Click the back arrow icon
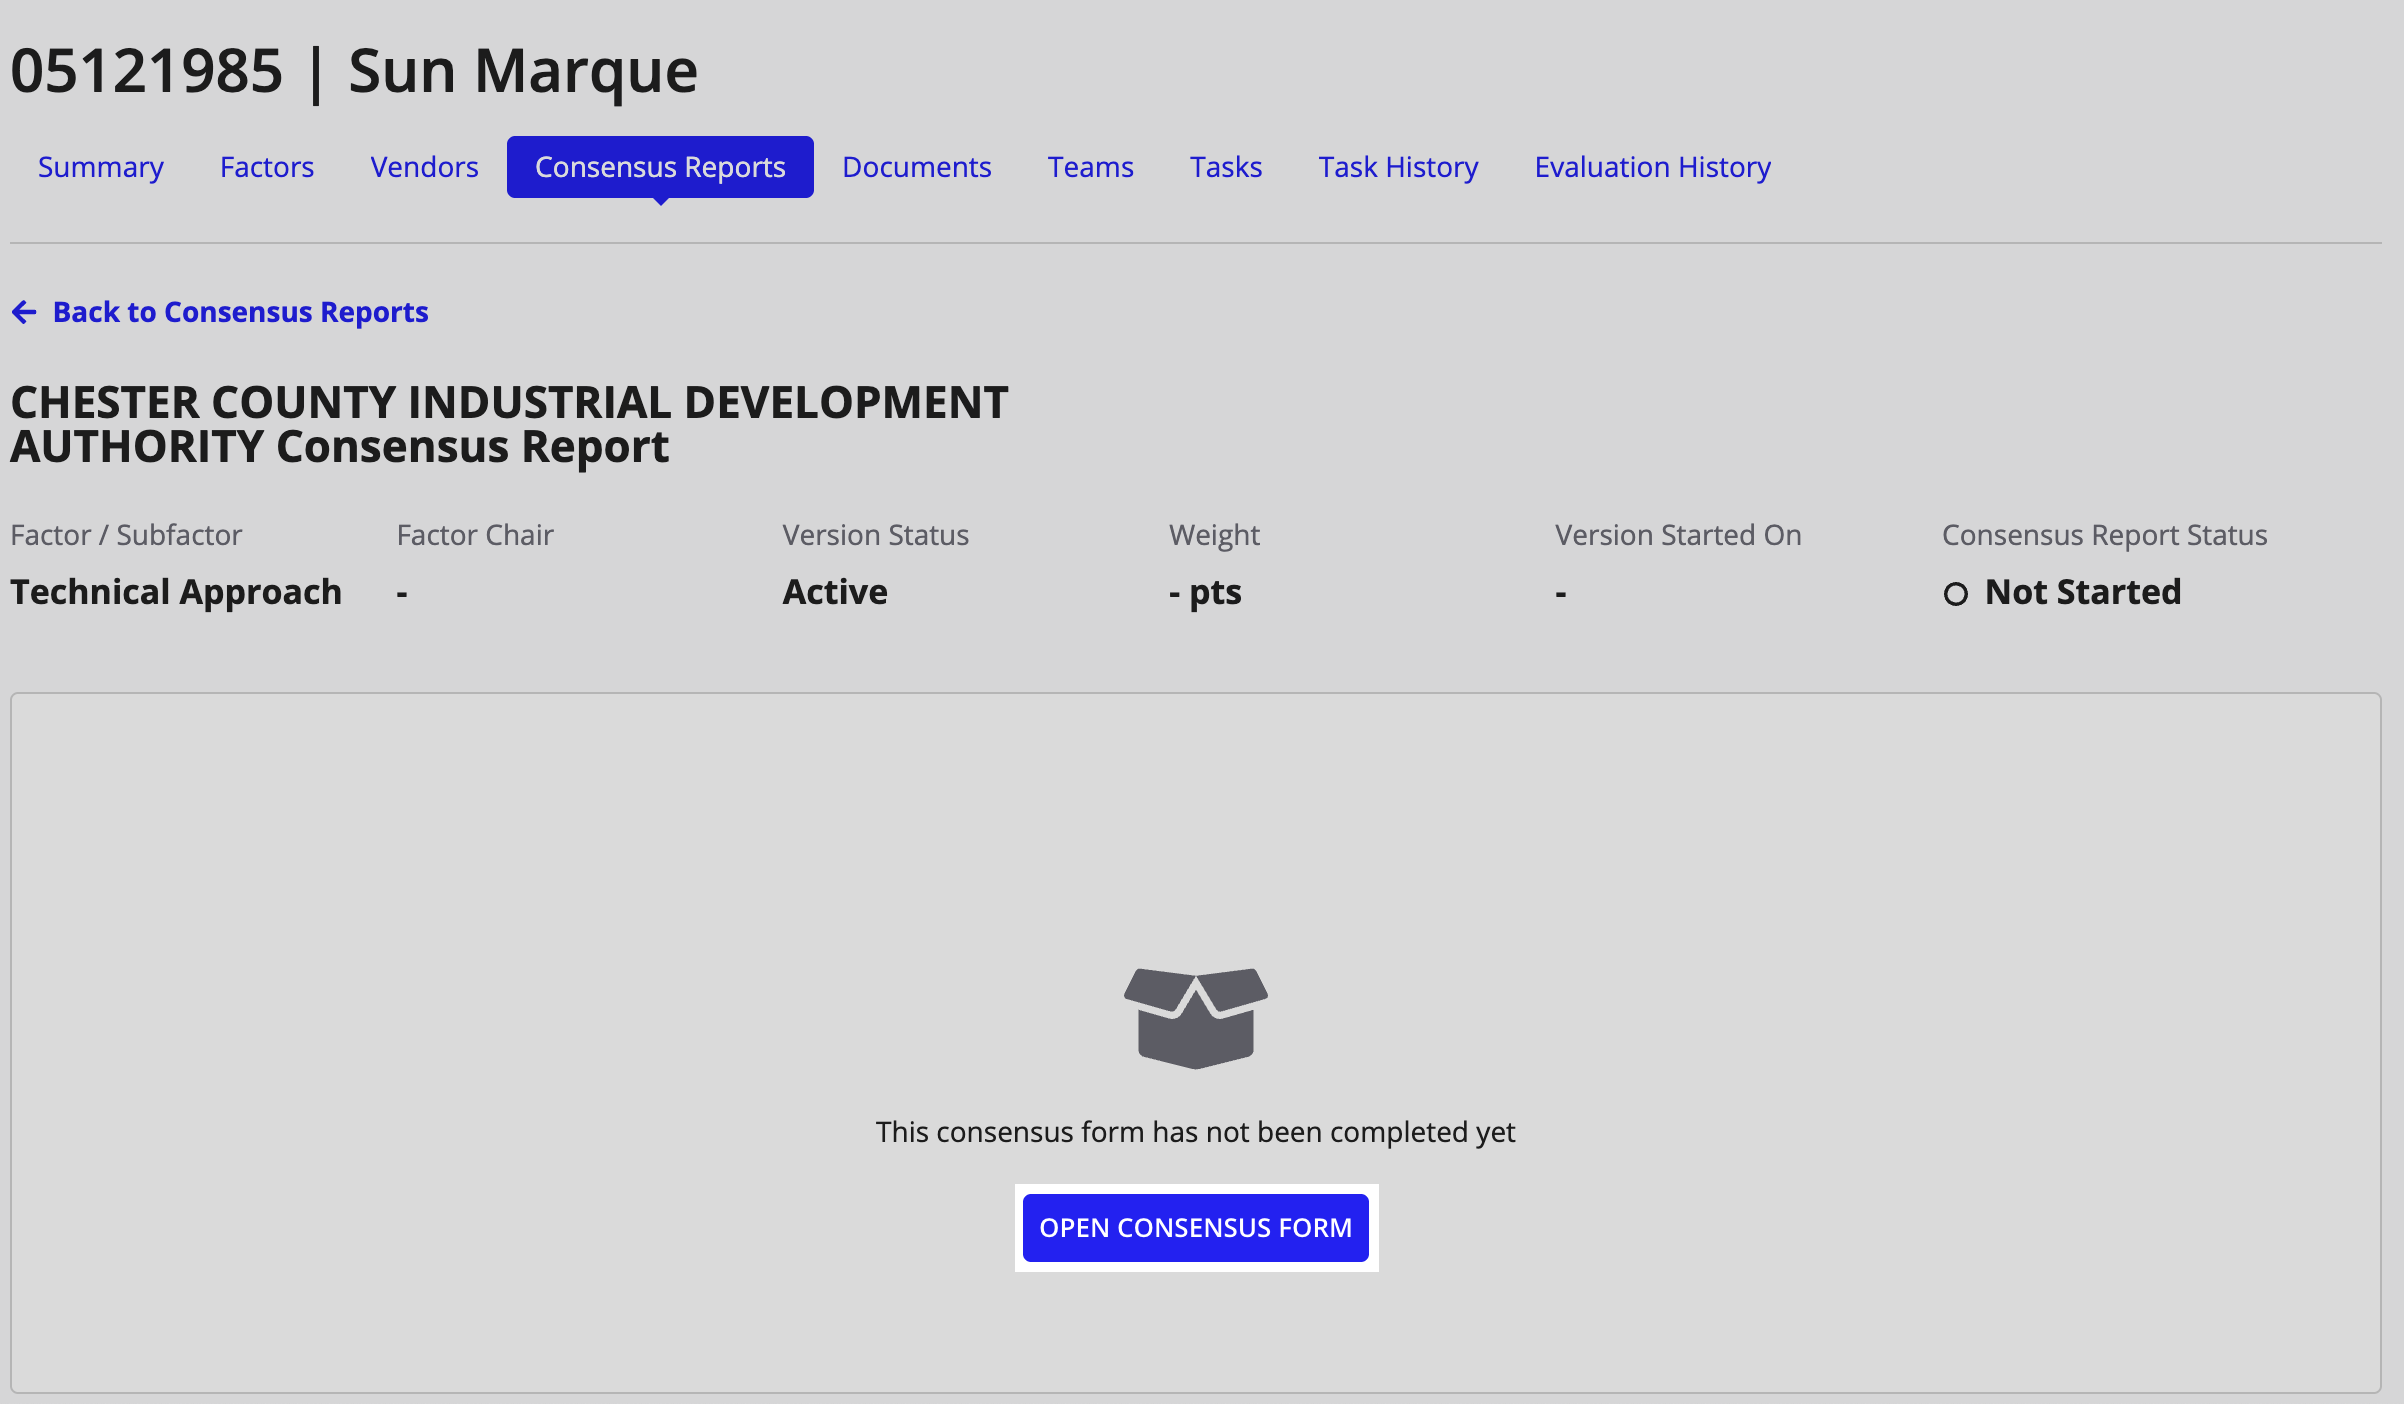 point(24,312)
